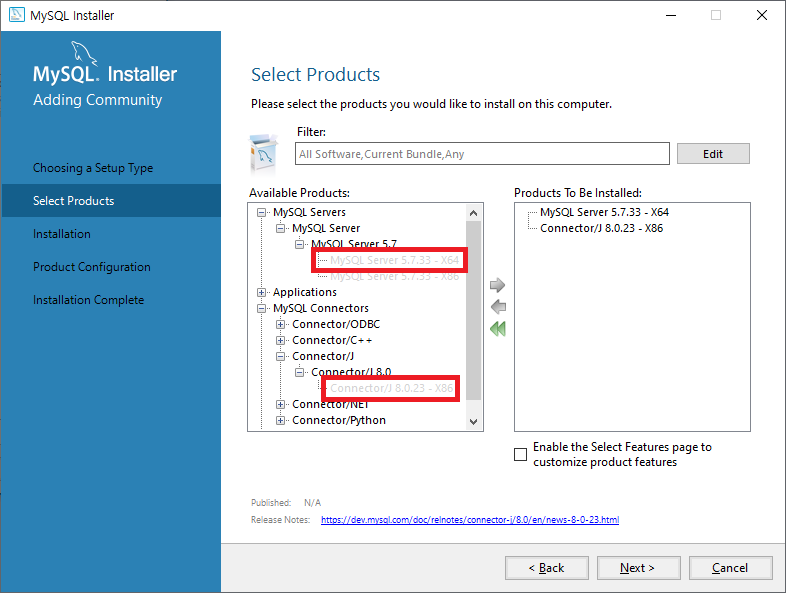This screenshot has width=786, height=593.
Task: Select Connector/J 8.0.23 - X86 in install list
Action: [602, 229]
